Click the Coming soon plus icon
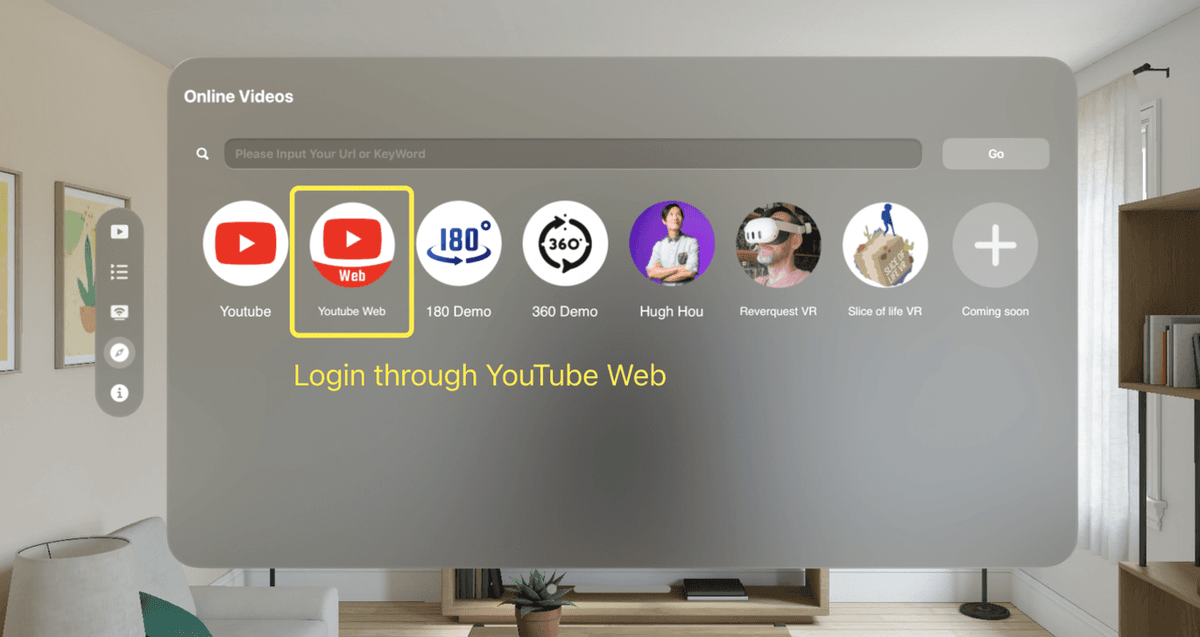 995,243
